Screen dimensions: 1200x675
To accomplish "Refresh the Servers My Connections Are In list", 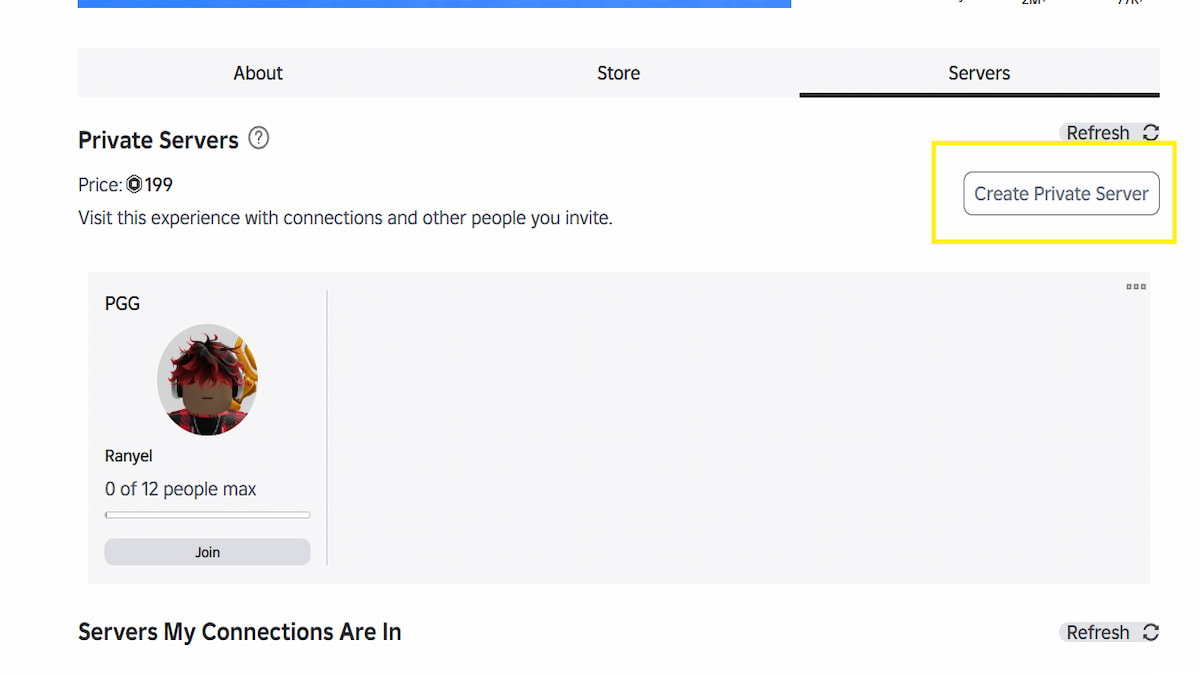I will [1109, 632].
